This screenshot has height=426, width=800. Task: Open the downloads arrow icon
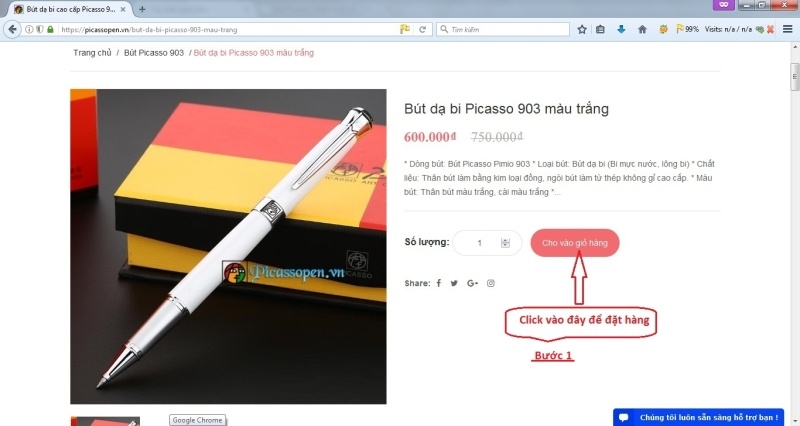(621, 30)
